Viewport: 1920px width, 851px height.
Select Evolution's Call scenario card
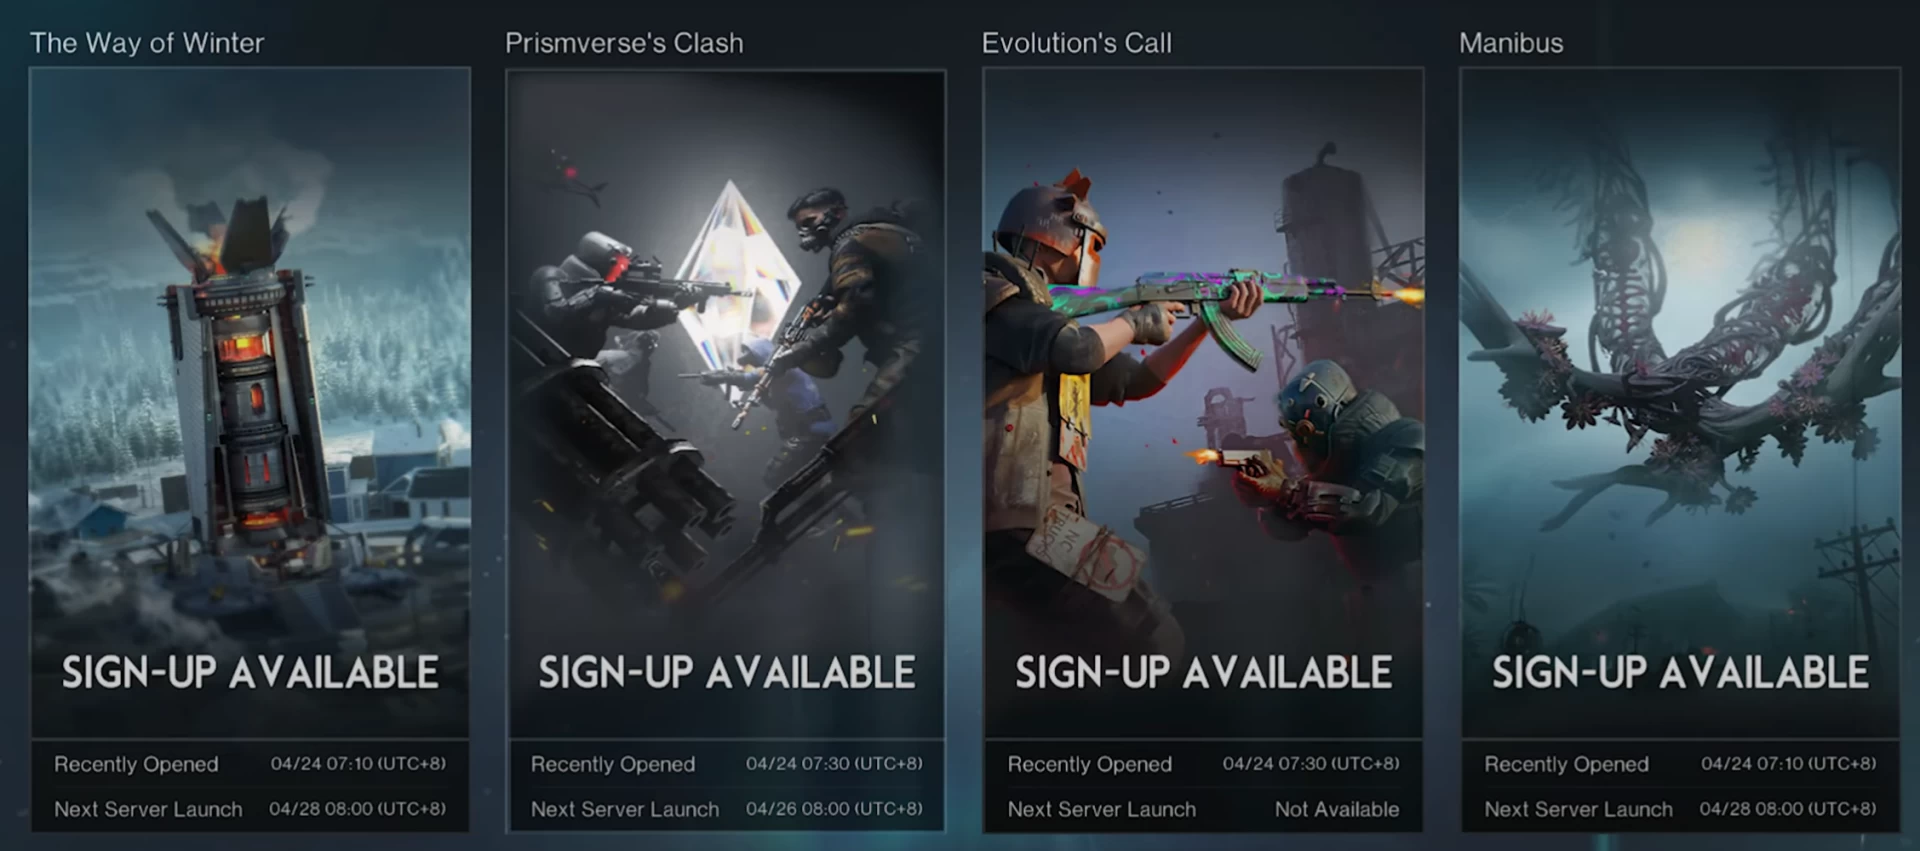click(x=1203, y=449)
